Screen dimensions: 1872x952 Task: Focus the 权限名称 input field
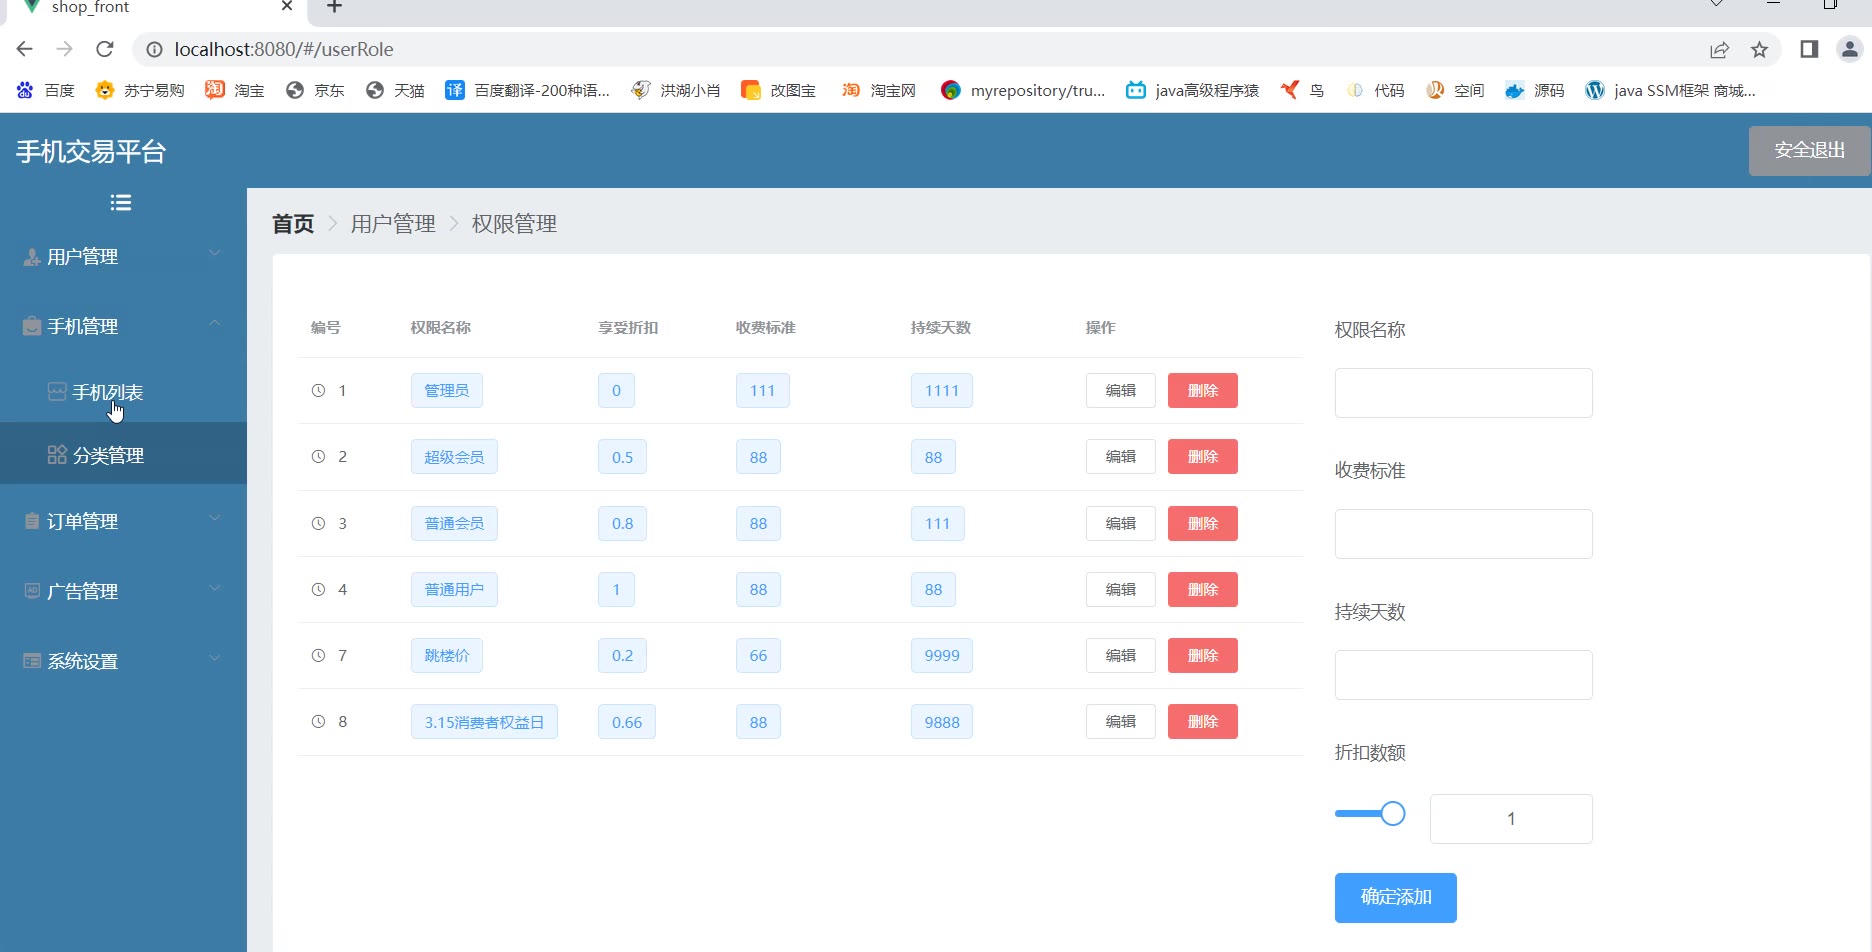click(1464, 393)
